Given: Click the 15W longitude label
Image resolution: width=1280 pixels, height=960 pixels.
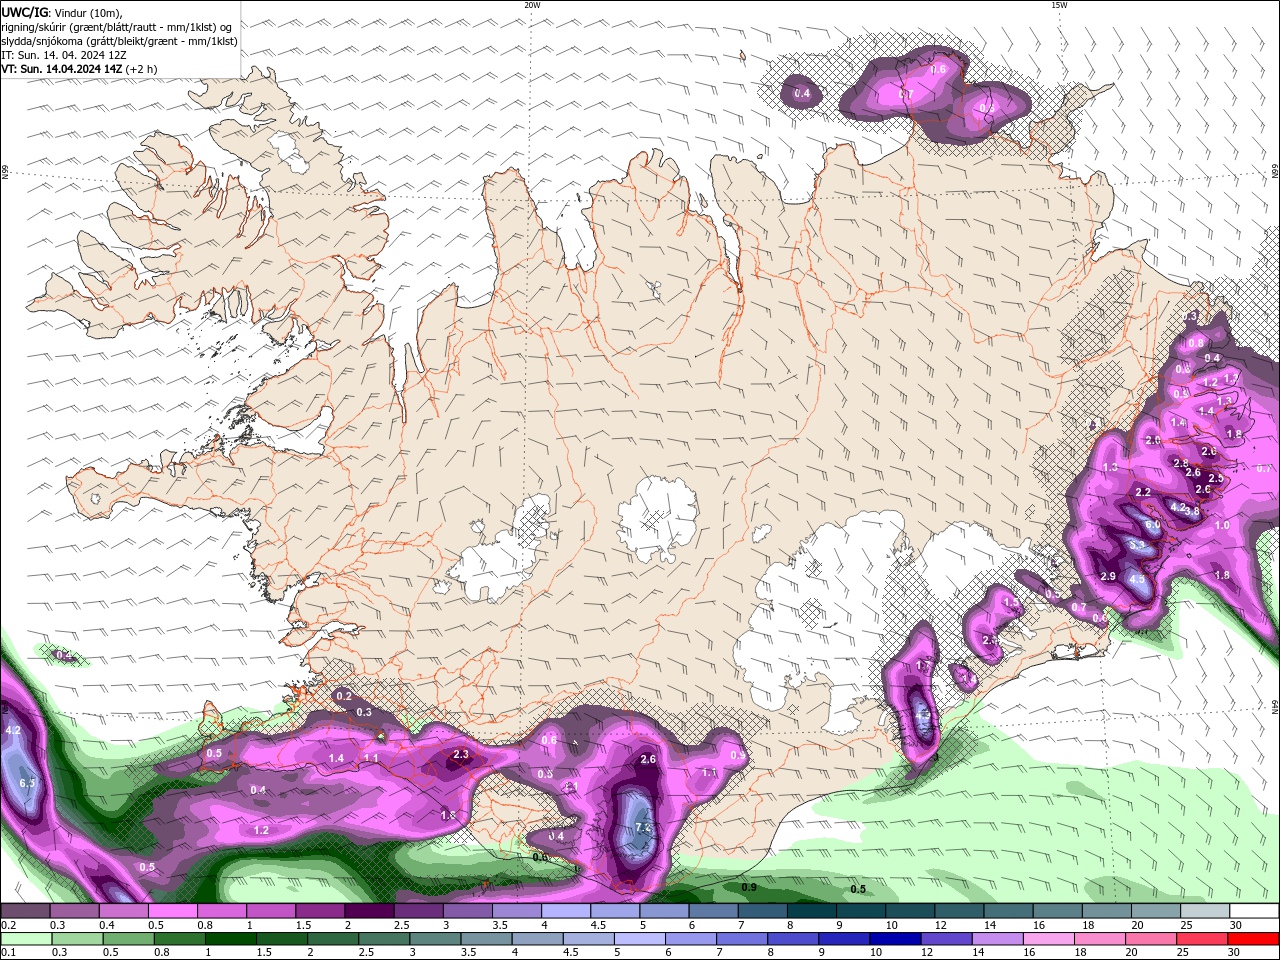Looking at the screenshot, I should [1059, 5].
